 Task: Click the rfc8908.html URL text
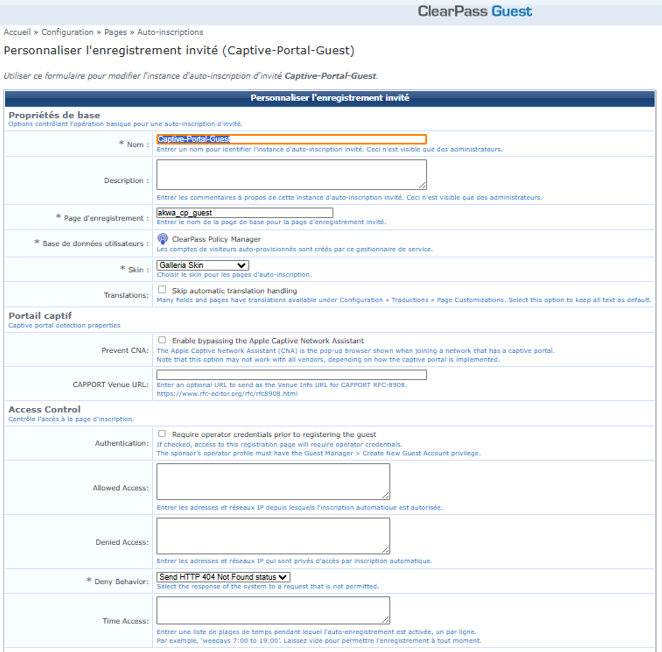point(227,394)
